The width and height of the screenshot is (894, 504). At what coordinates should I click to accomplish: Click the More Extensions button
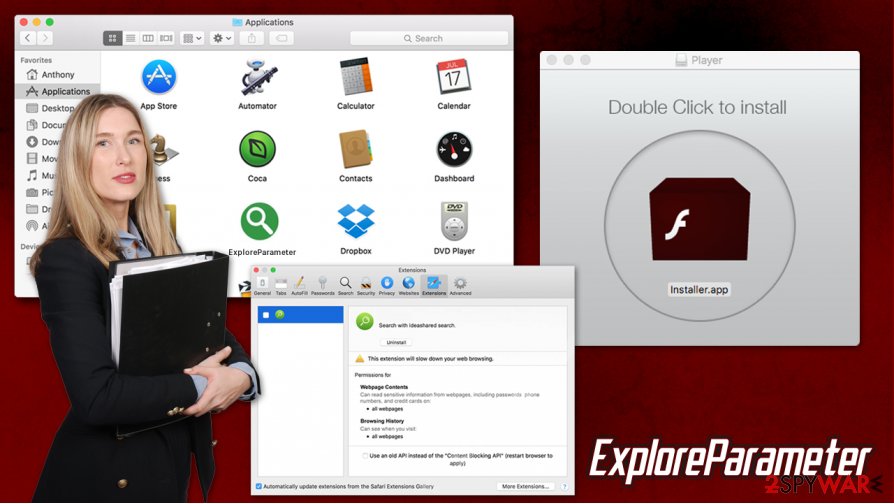(525, 486)
